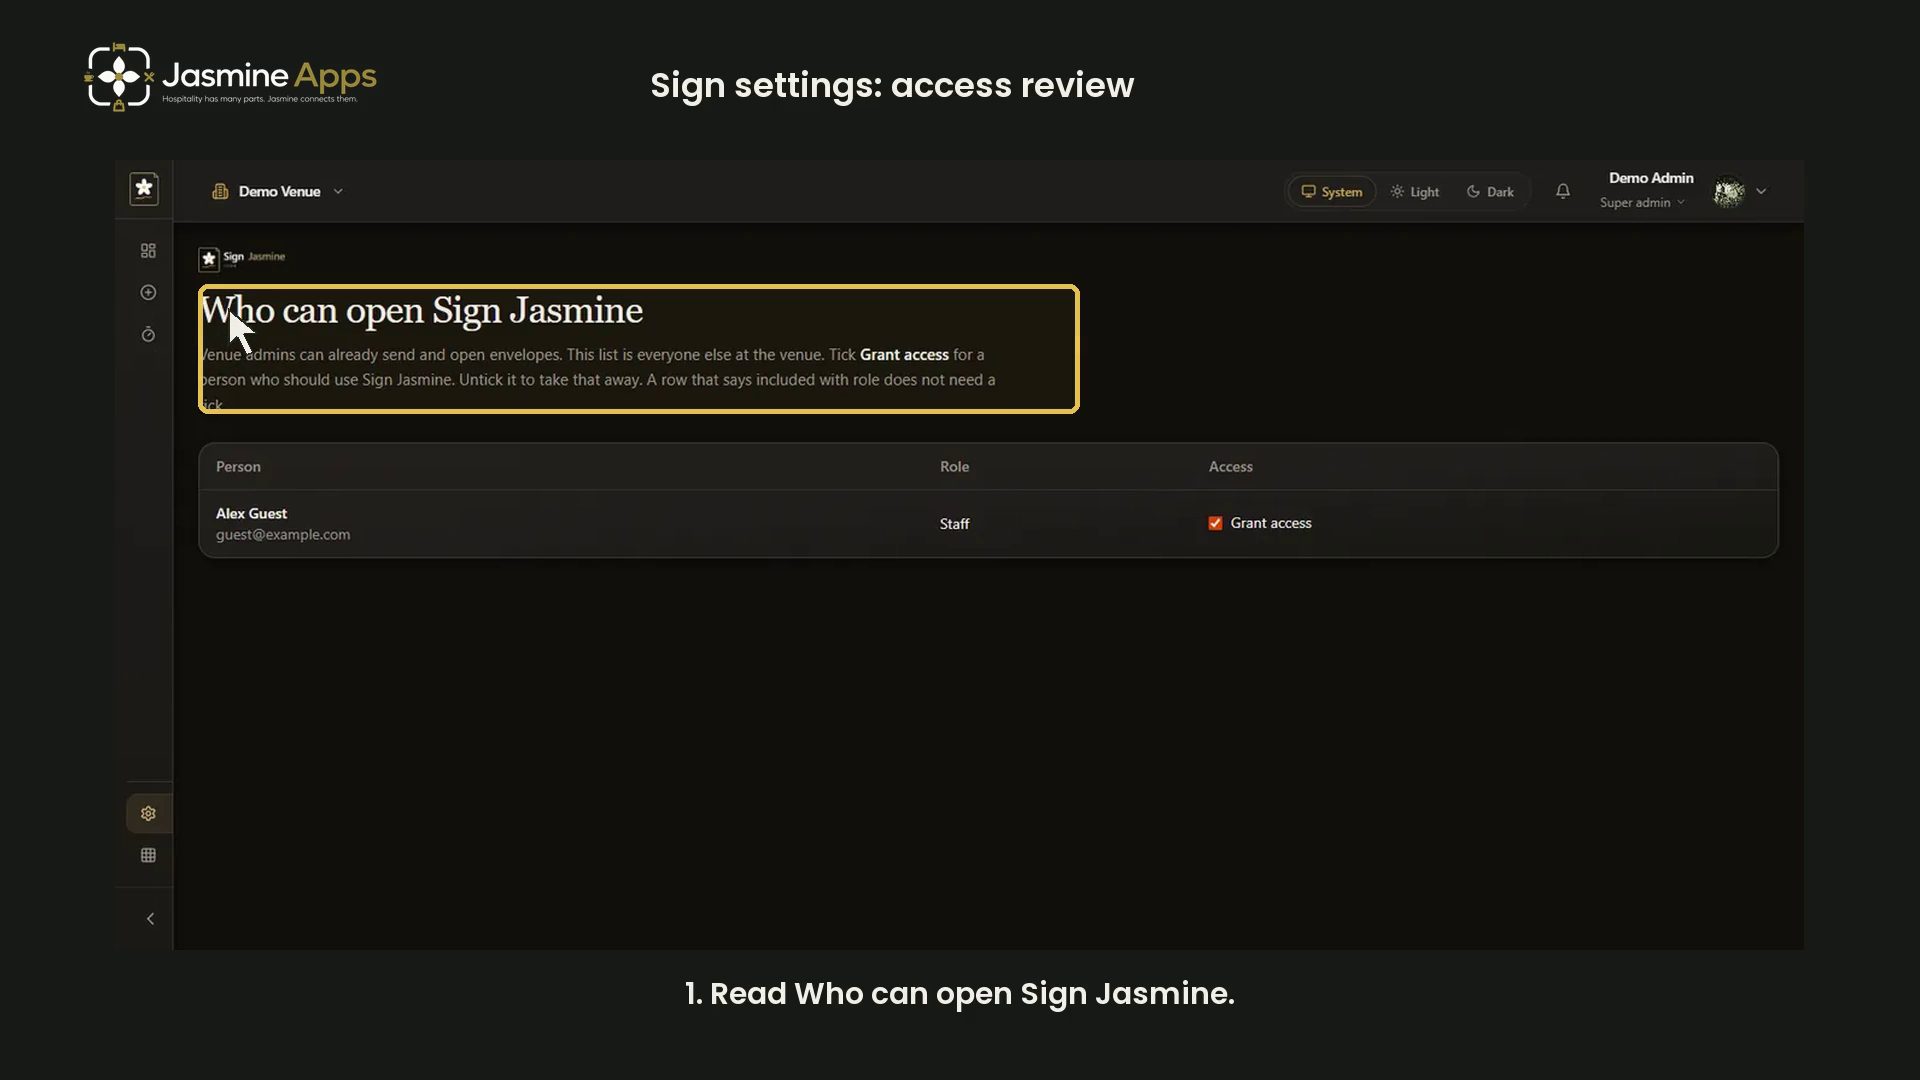Collapse the sidebar with left chevron
1920x1080 pixels.
[x=150, y=919]
